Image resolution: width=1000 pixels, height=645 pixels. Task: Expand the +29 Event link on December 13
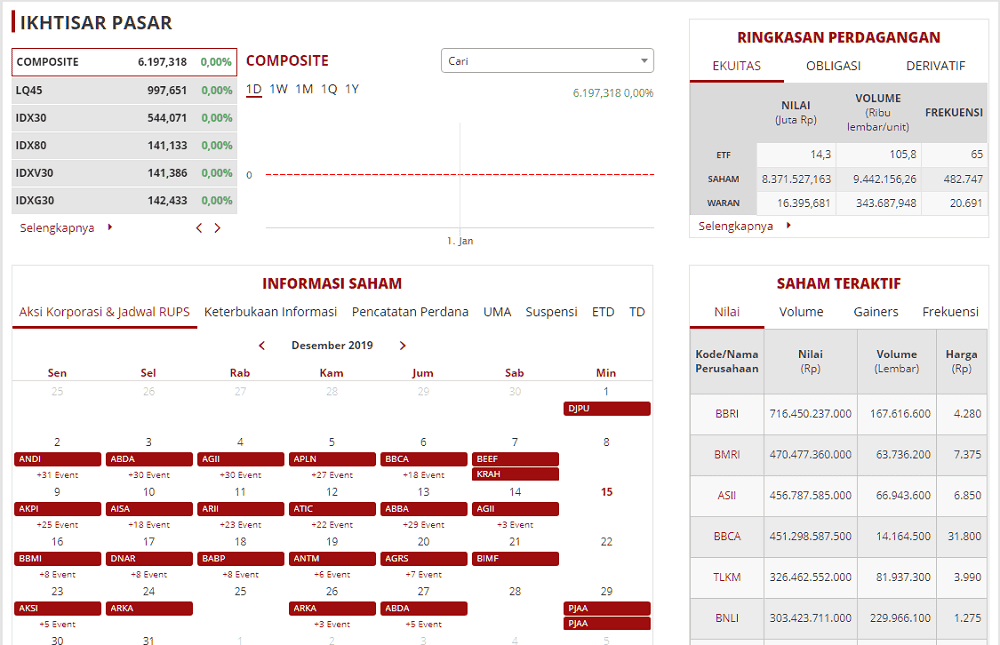tap(423, 524)
